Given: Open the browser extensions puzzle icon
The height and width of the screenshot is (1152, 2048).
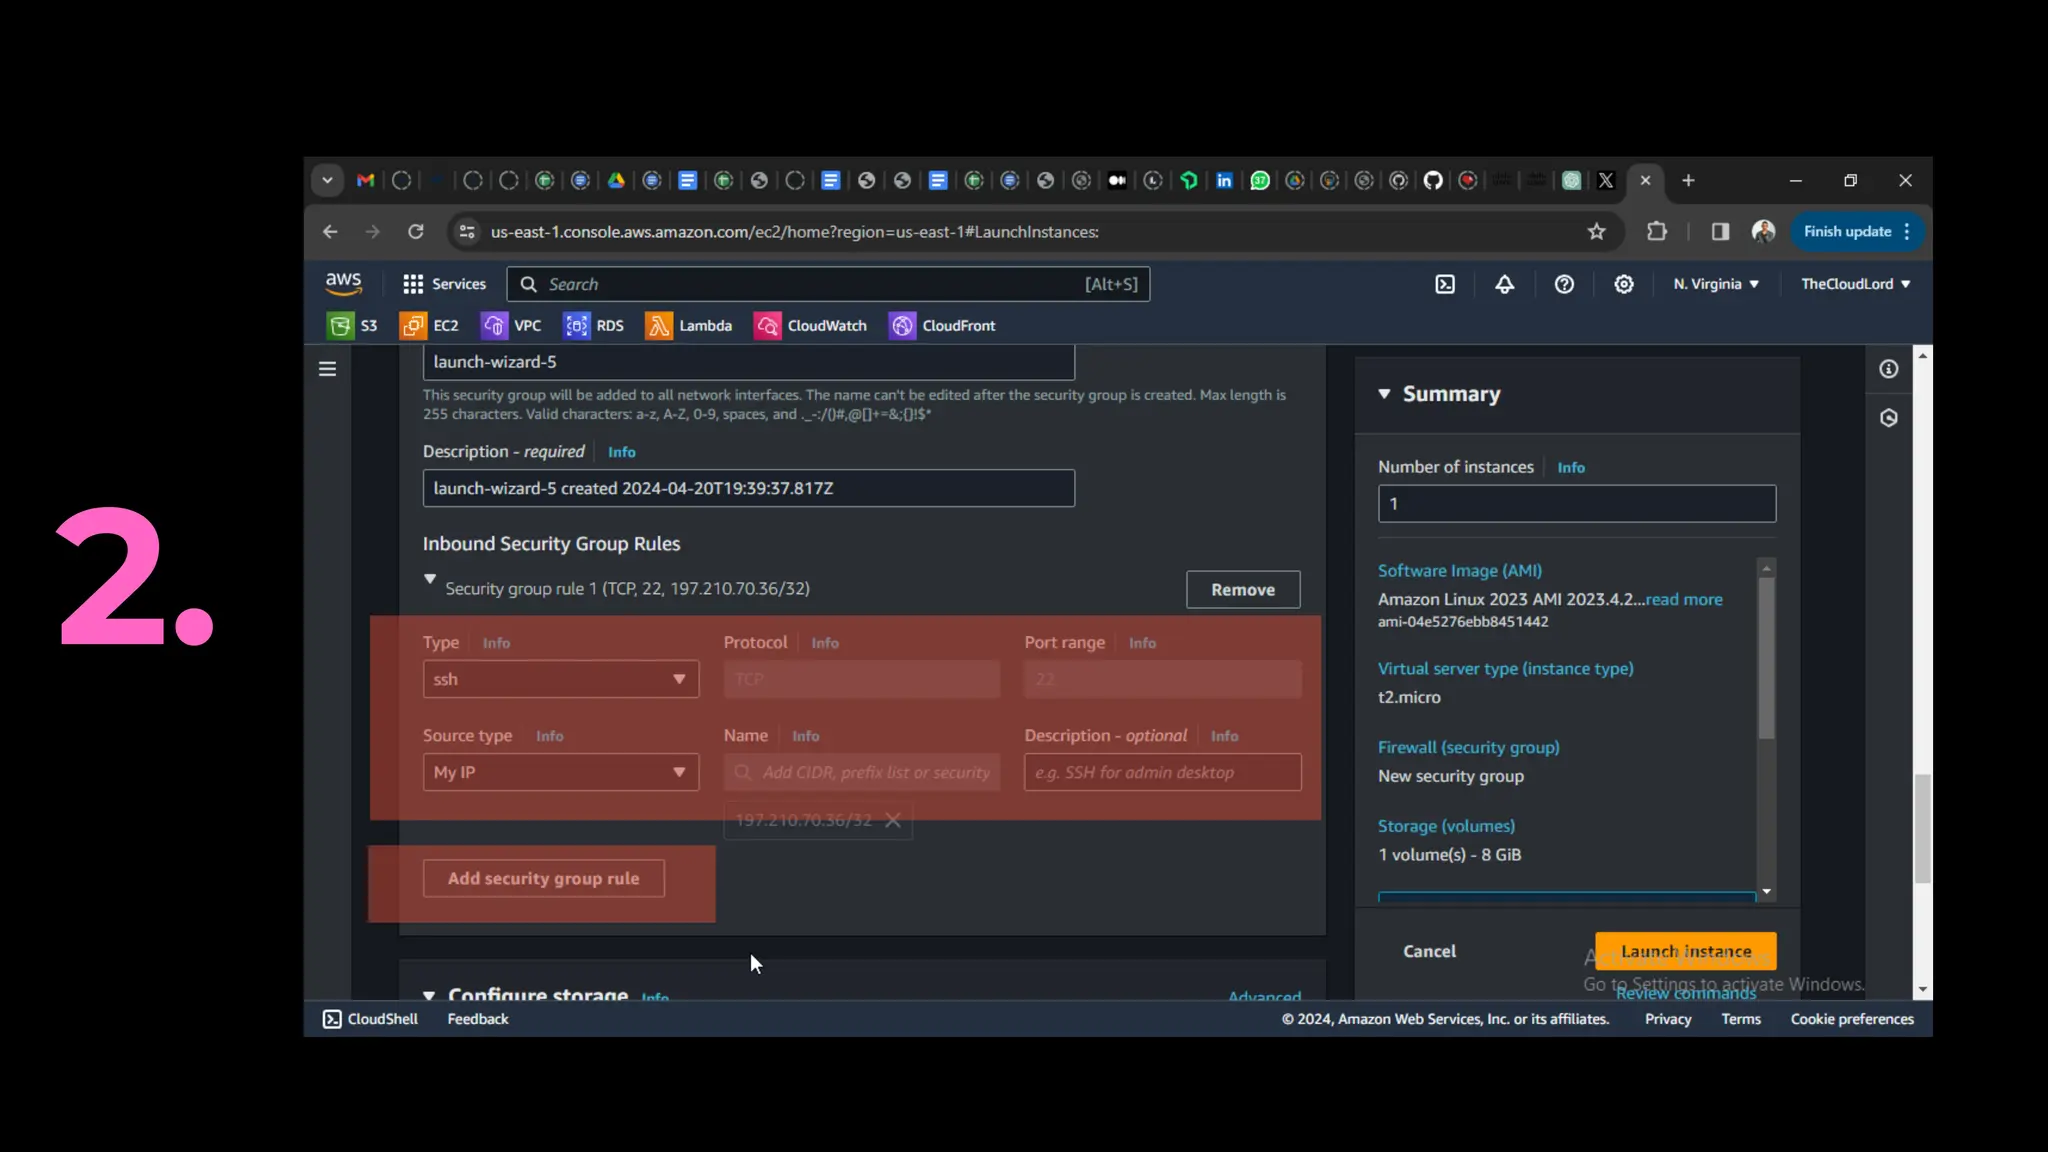Looking at the screenshot, I should pyautogui.click(x=1657, y=232).
